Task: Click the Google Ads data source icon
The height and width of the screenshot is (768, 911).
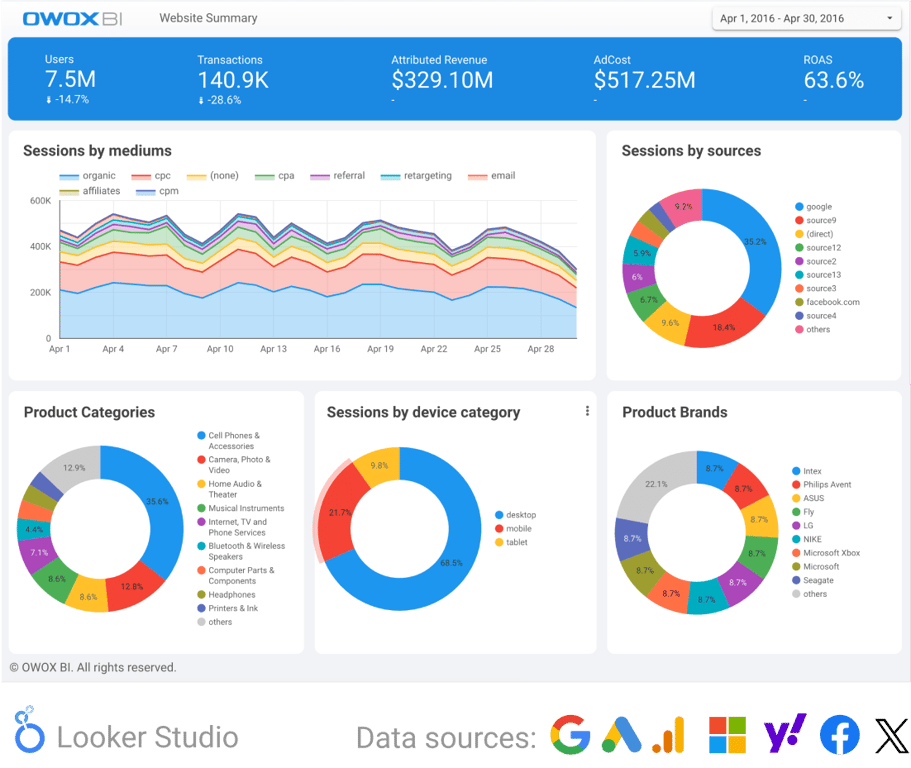Action: (x=622, y=735)
